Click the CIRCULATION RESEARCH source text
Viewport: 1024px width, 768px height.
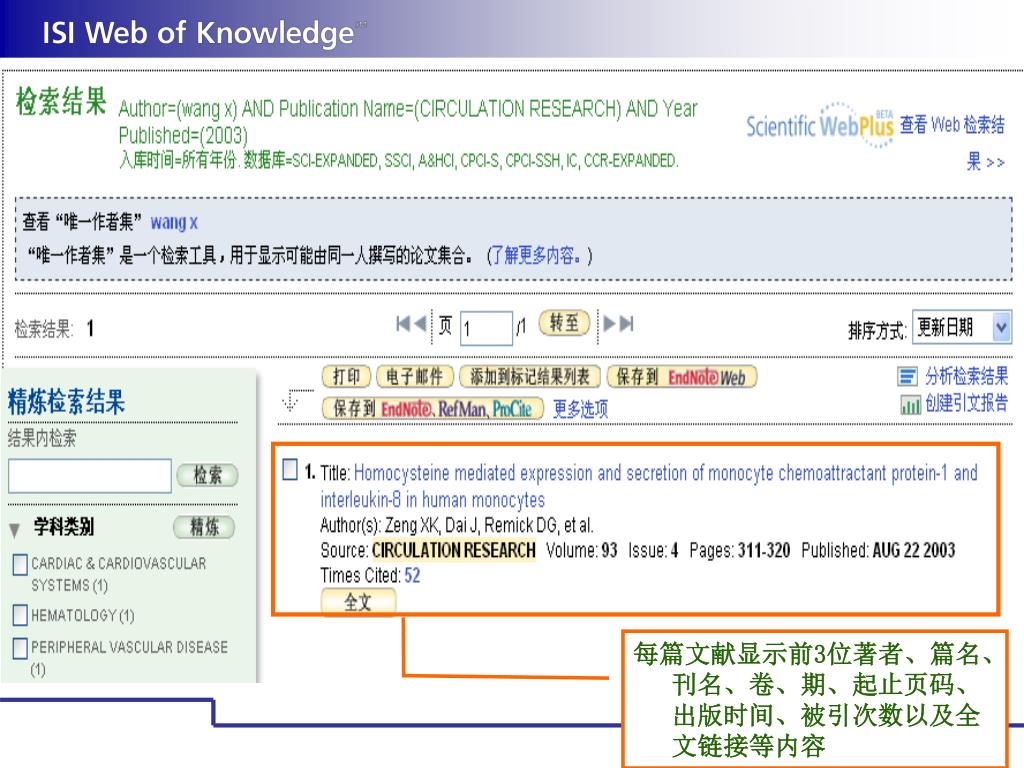click(454, 551)
